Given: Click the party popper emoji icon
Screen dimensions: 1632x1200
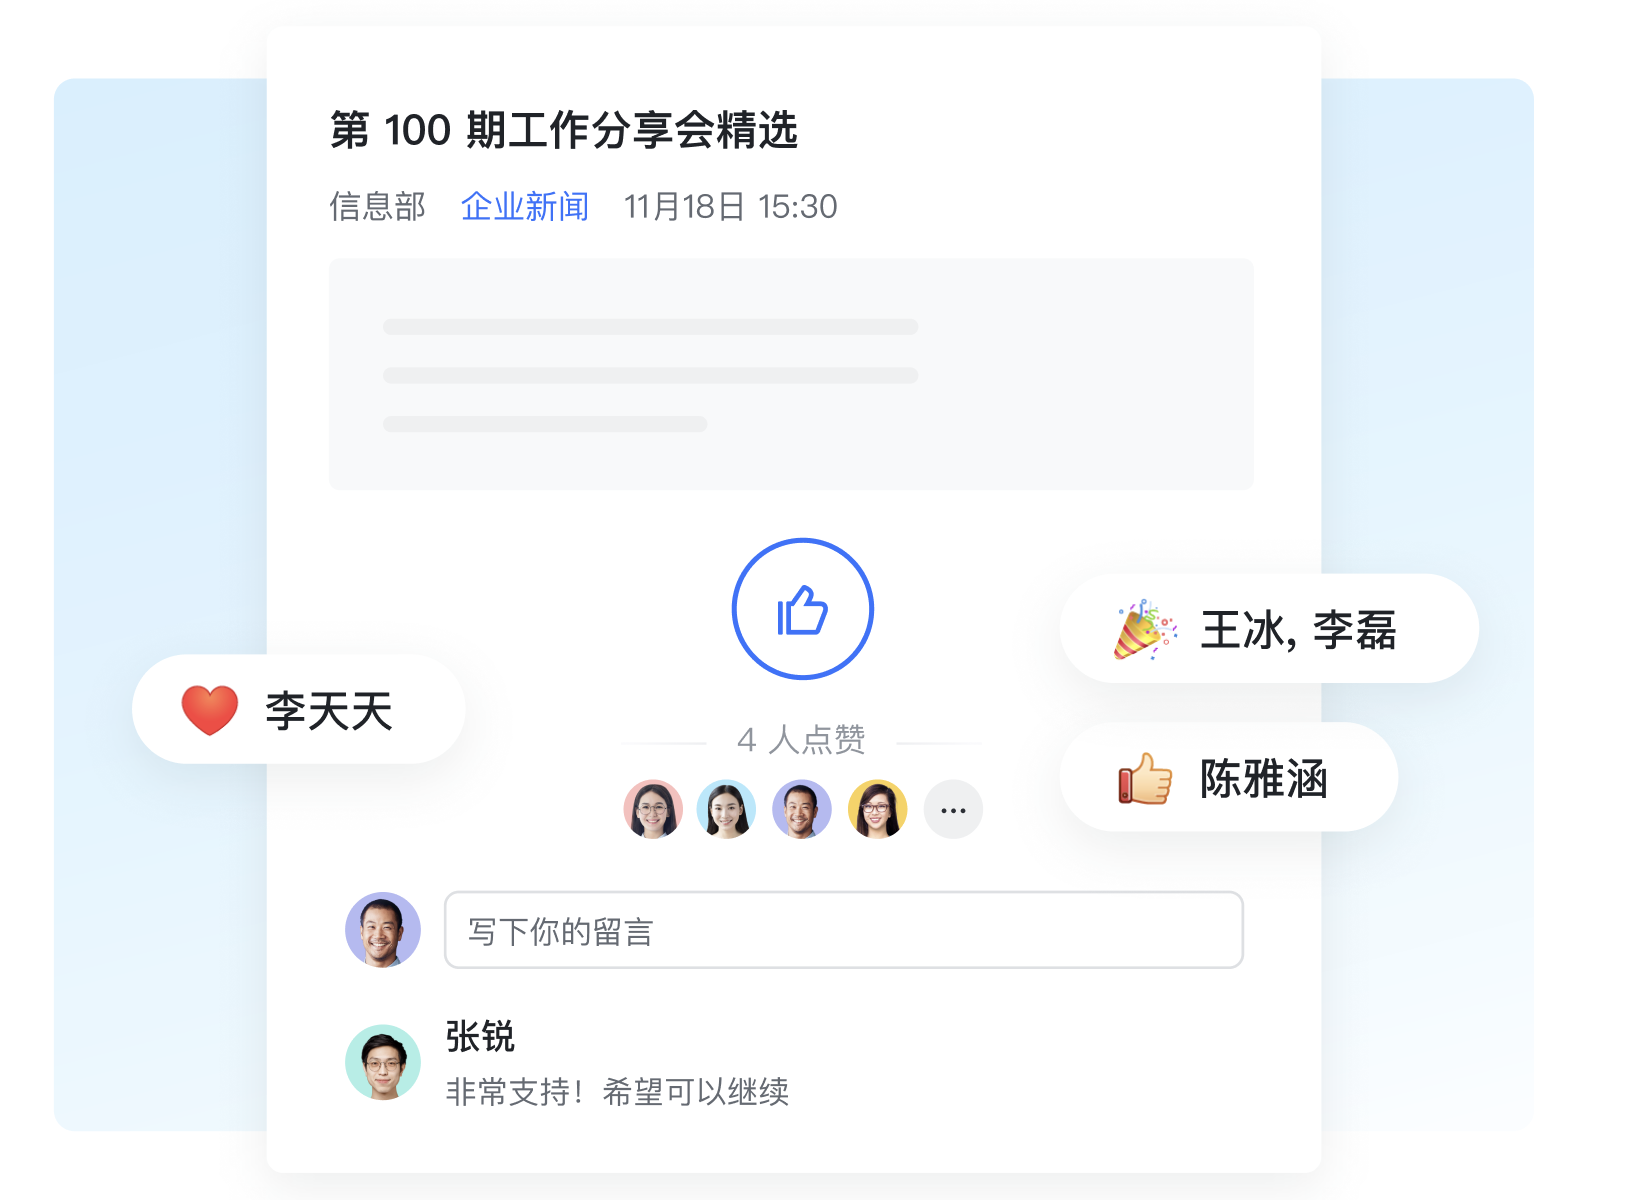Looking at the screenshot, I should [1146, 630].
